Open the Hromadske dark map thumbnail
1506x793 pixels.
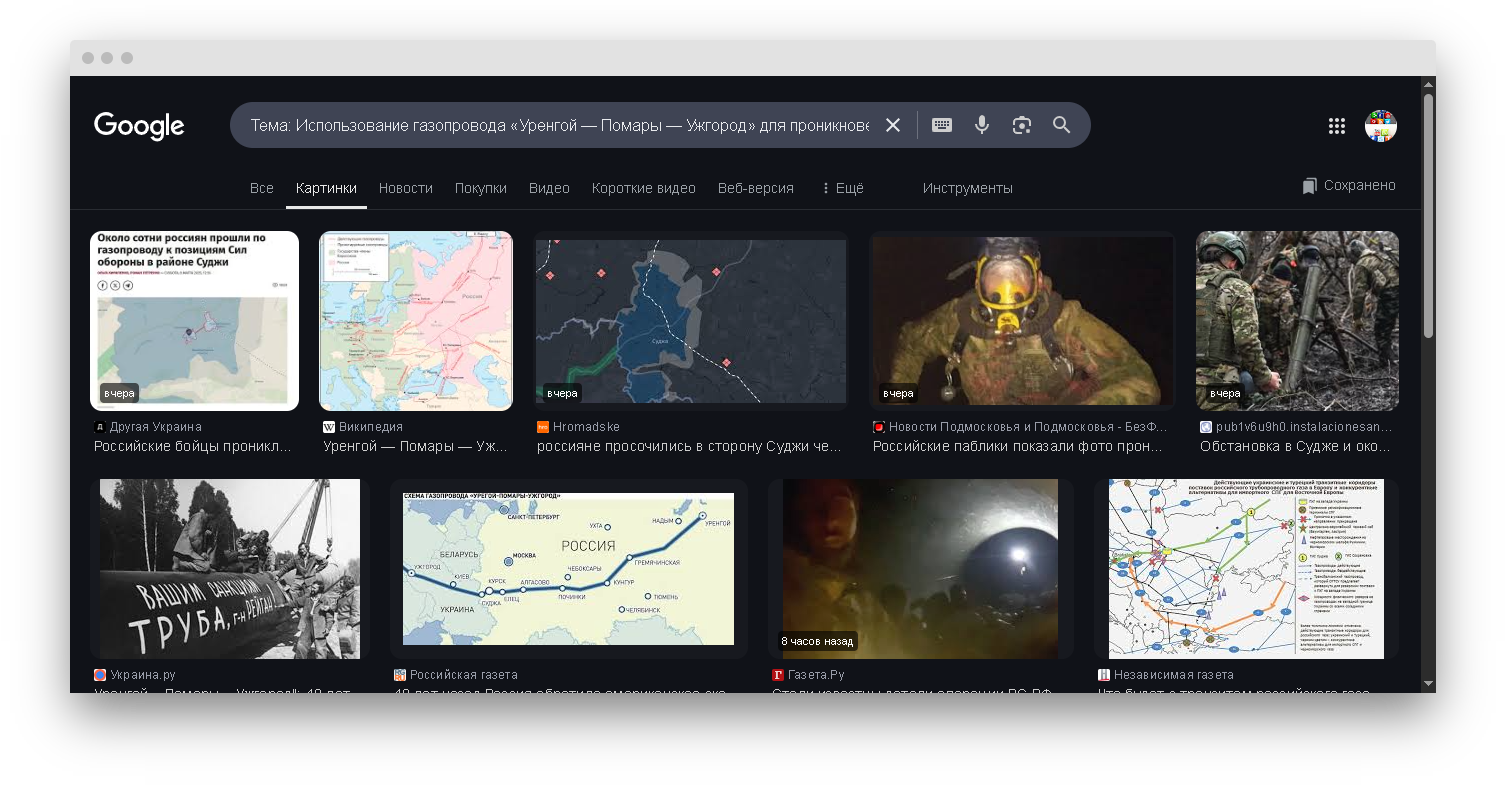(691, 321)
